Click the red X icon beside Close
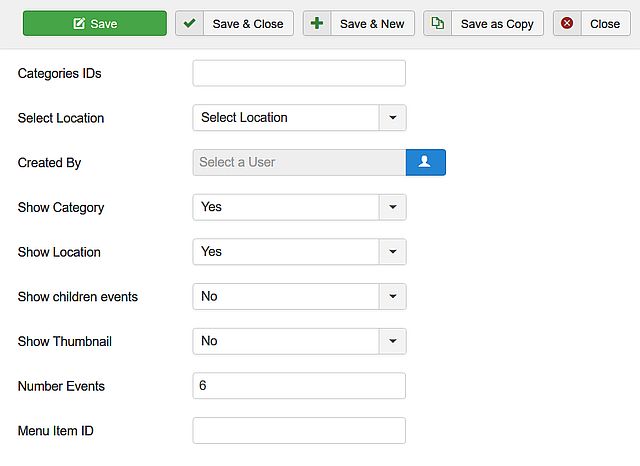This screenshot has width=640, height=466. pyautogui.click(x=567, y=23)
